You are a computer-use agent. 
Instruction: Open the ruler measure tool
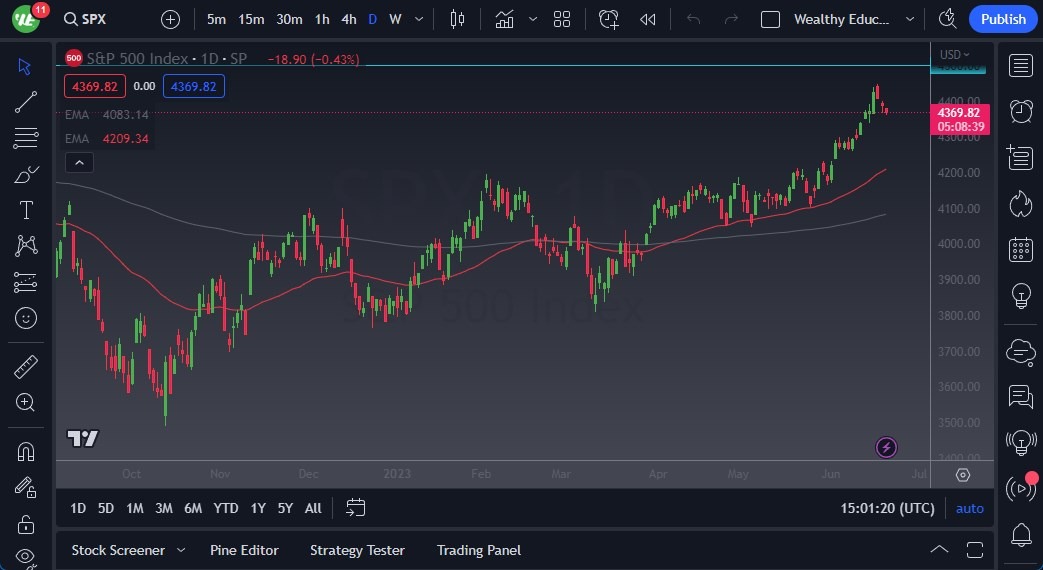[x=26, y=367]
